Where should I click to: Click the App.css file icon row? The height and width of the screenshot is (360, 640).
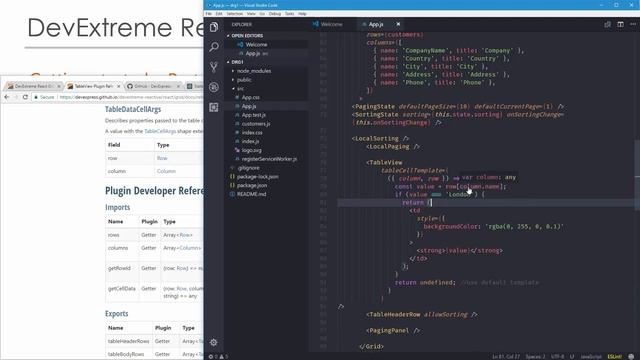(x=265, y=97)
